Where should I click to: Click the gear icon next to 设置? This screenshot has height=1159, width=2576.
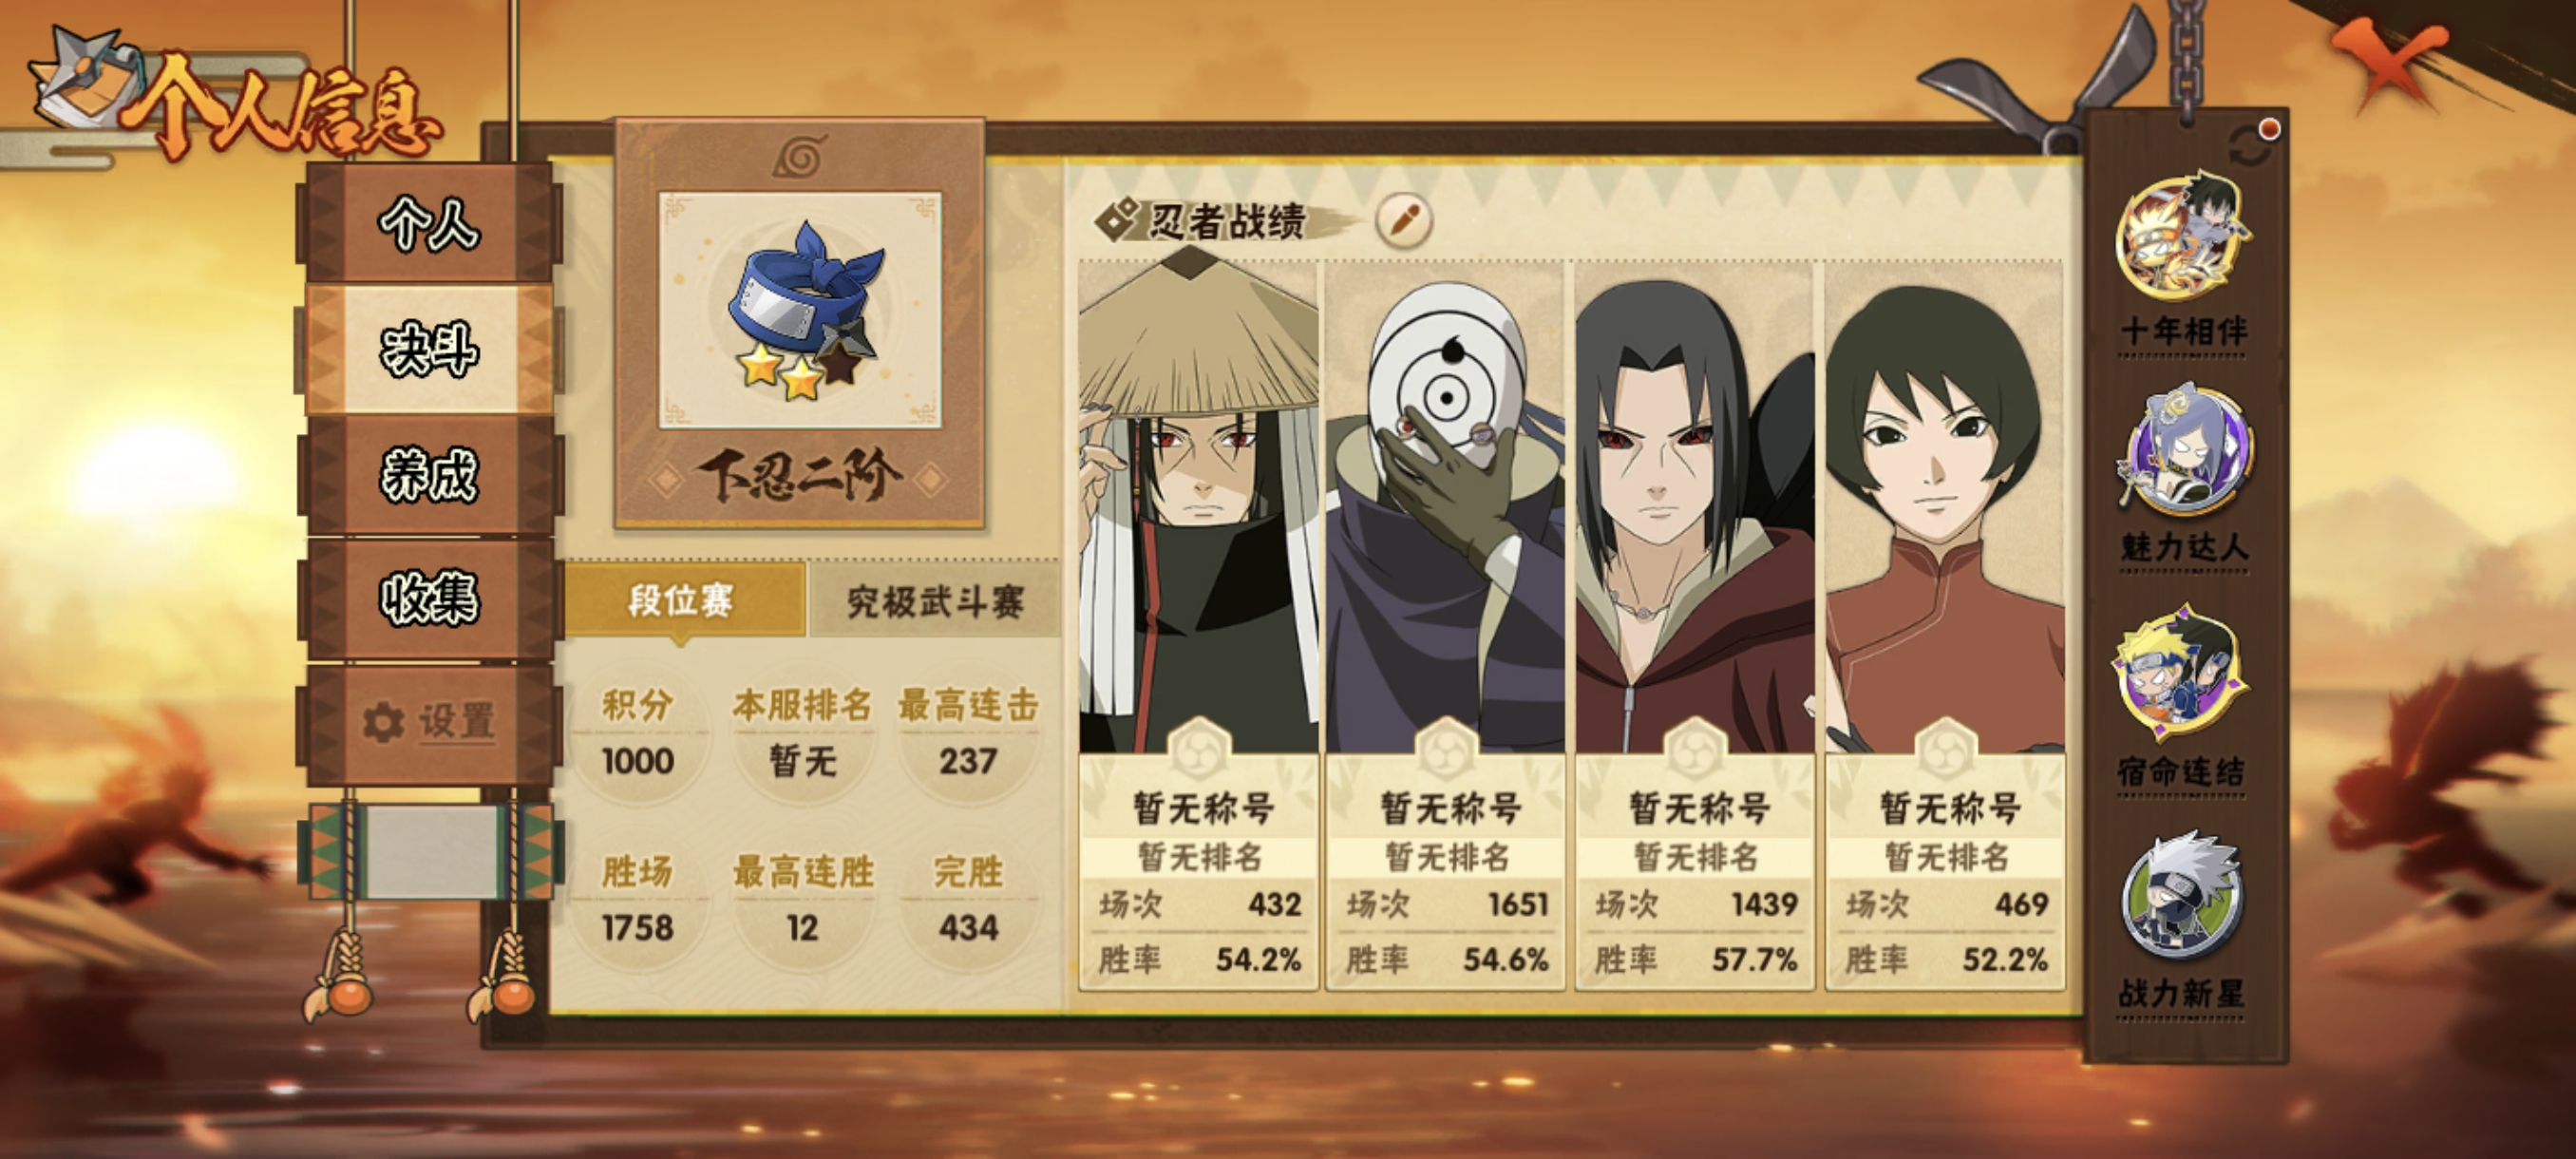tap(383, 722)
